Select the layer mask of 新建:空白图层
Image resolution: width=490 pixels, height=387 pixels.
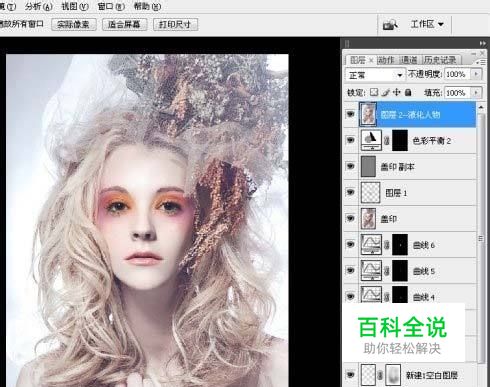393,375
